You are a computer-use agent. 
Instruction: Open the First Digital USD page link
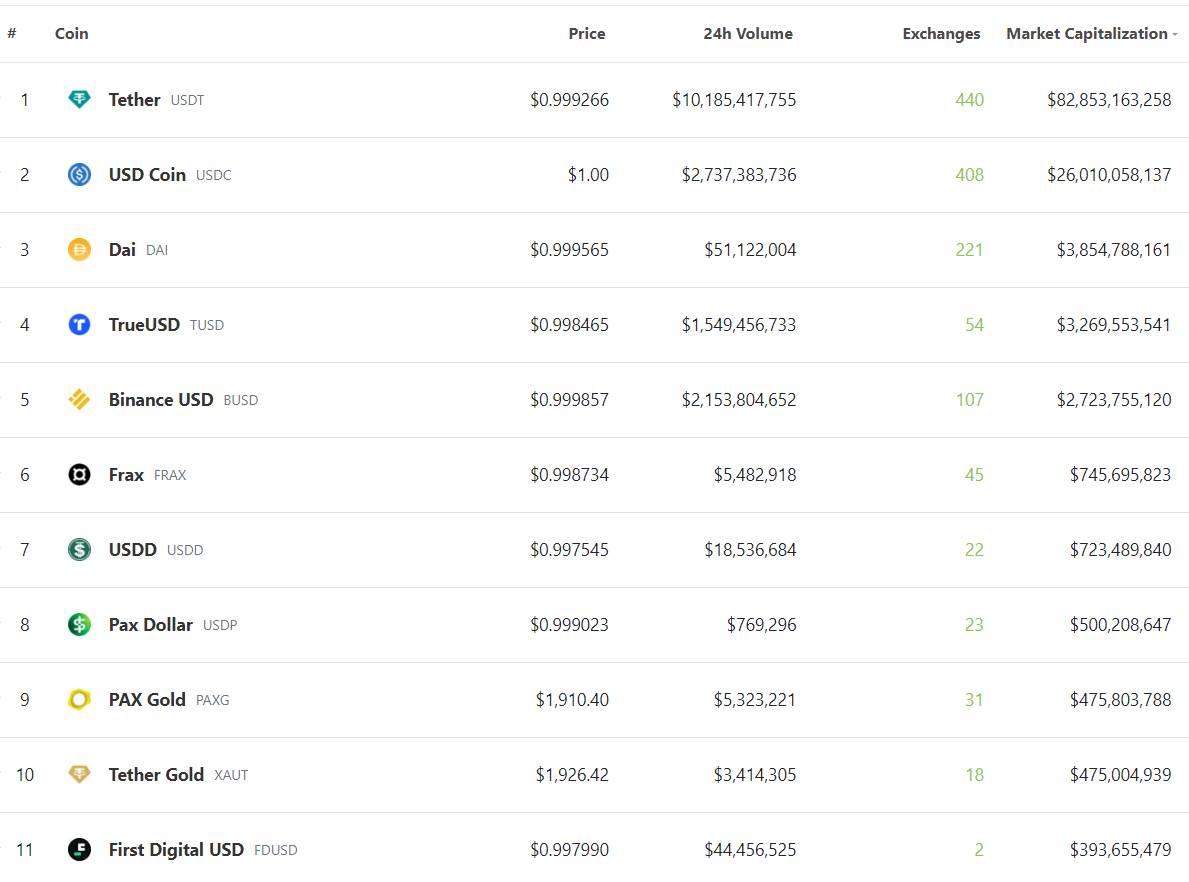pyautogui.click(x=176, y=849)
